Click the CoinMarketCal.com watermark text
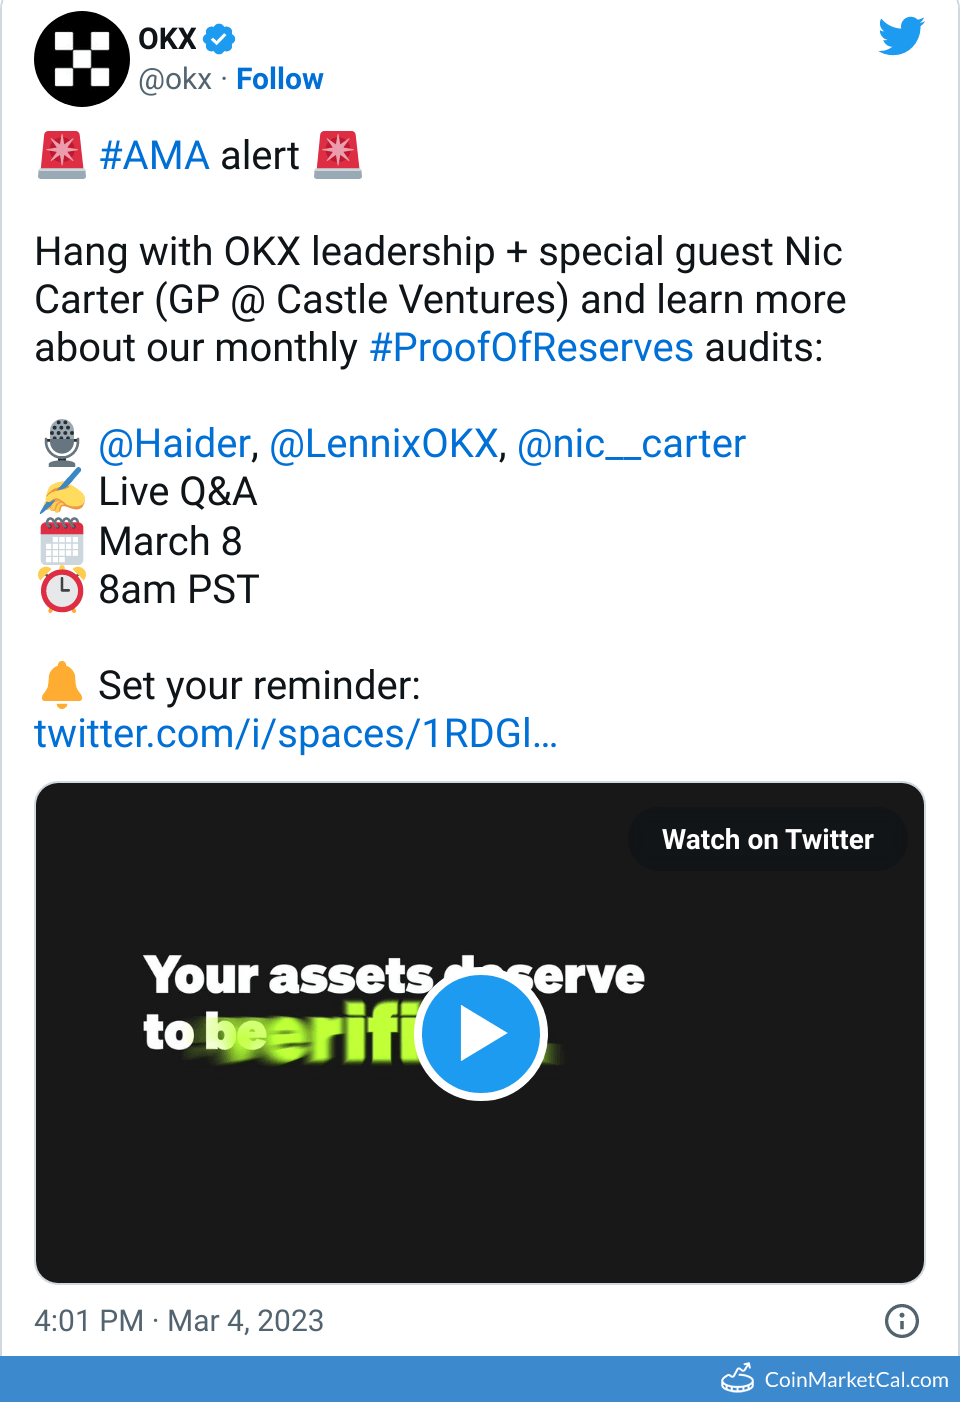Screen dimensions: 960x1402 click(856, 1380)
